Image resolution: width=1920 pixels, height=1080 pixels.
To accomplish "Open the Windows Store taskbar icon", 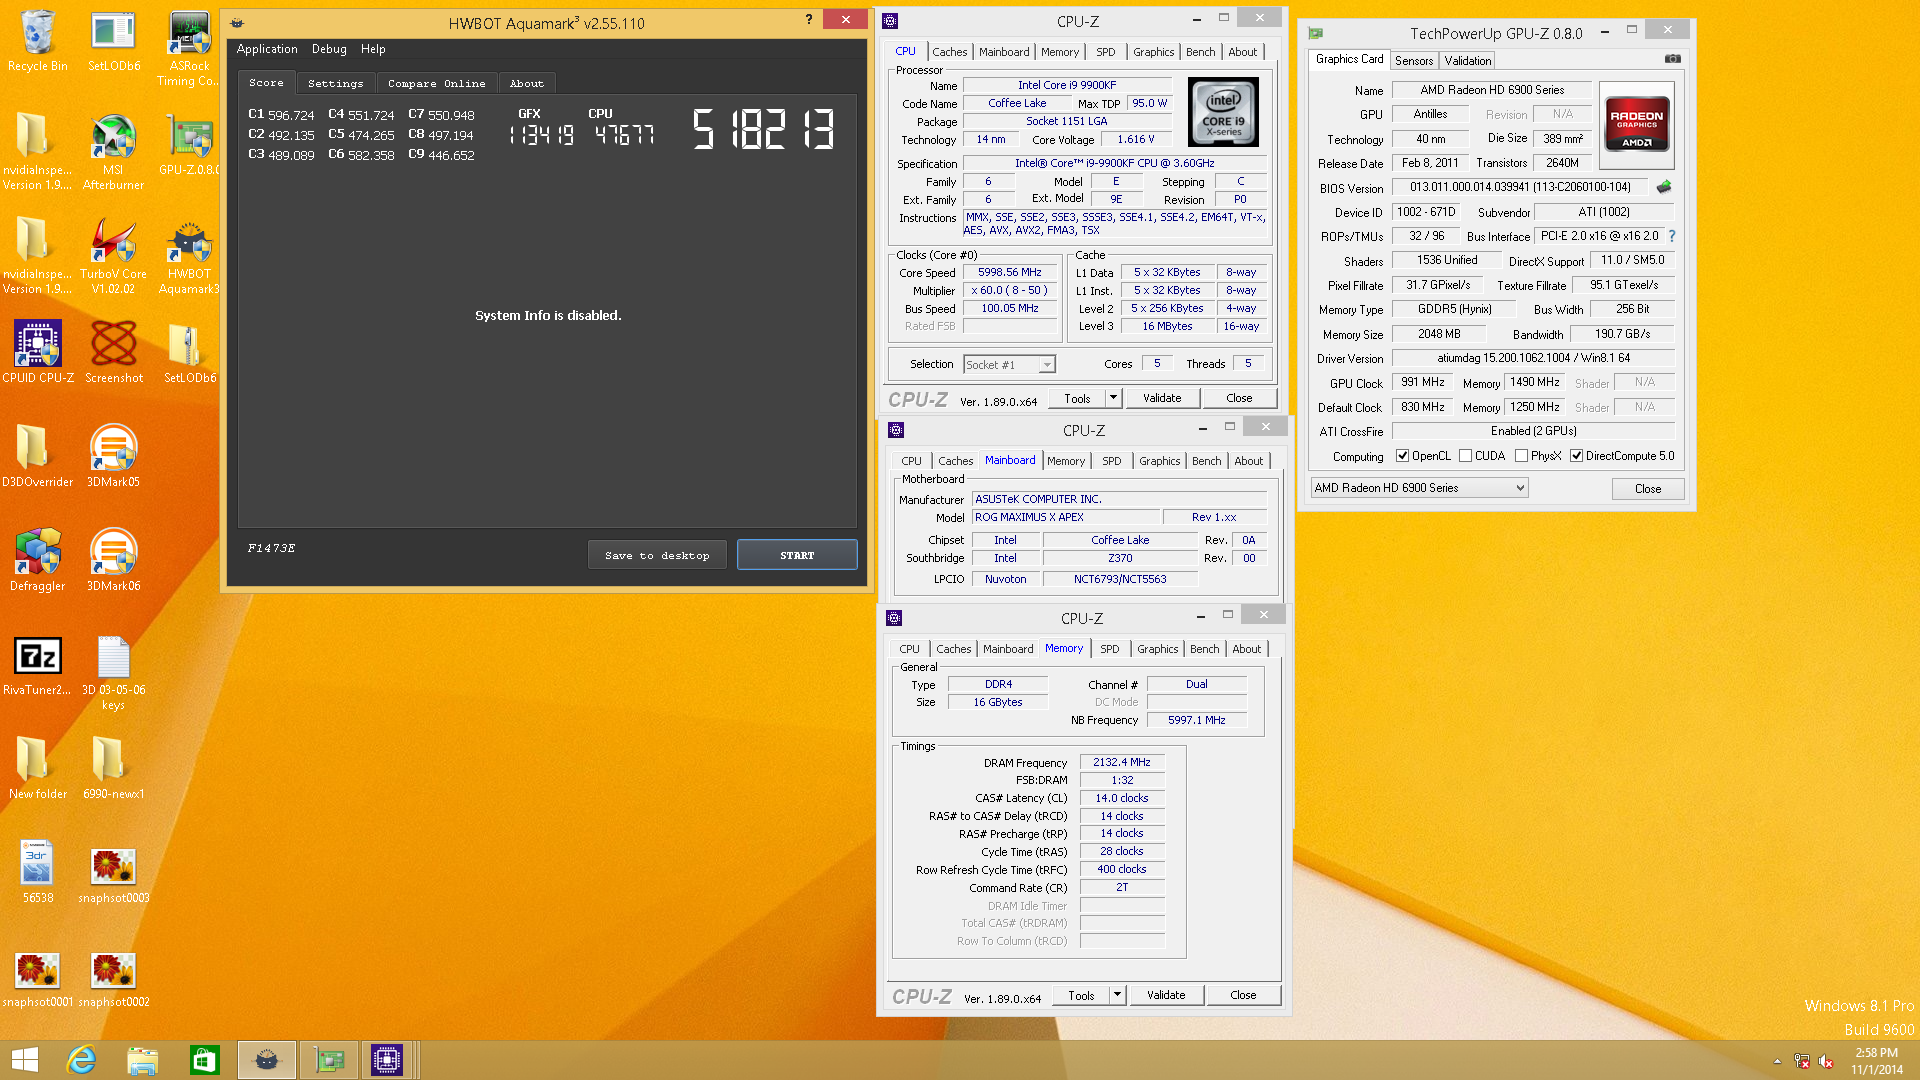I will [x=205, y=1060].
